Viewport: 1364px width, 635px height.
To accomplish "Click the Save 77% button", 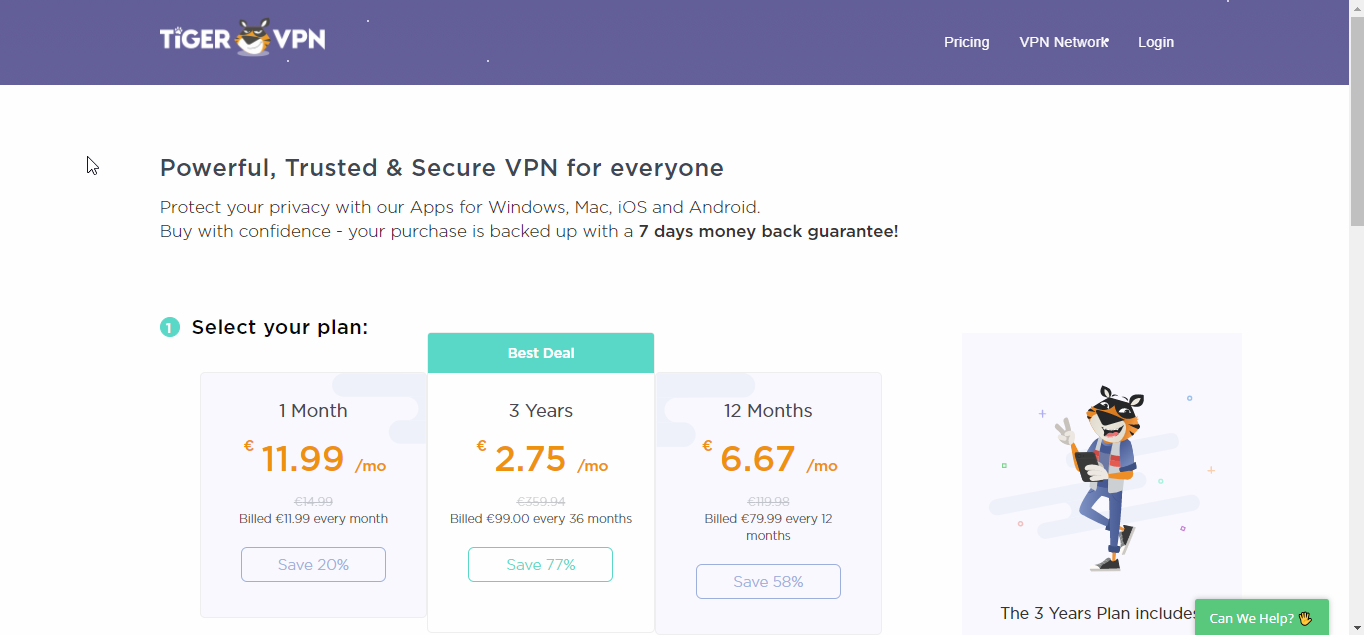I will coord(540,565).
